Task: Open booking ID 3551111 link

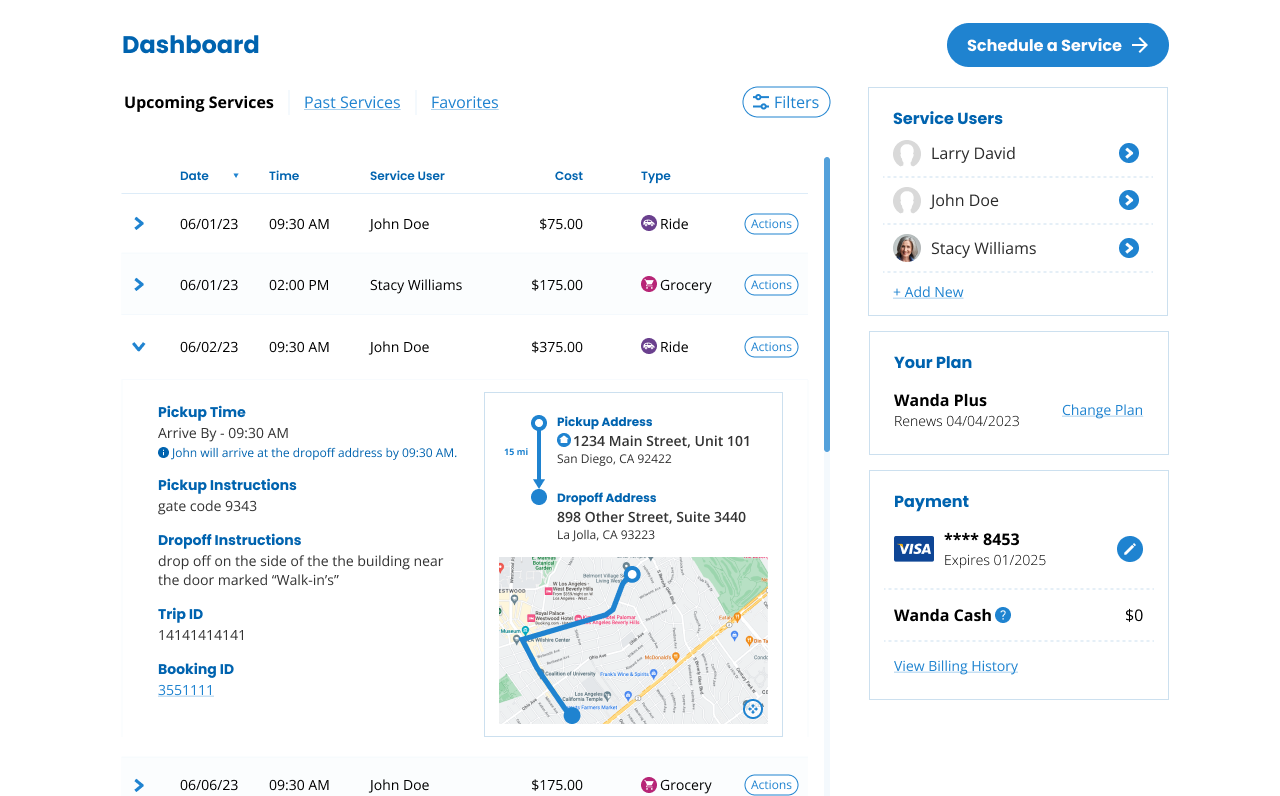Action: (186, 690)
